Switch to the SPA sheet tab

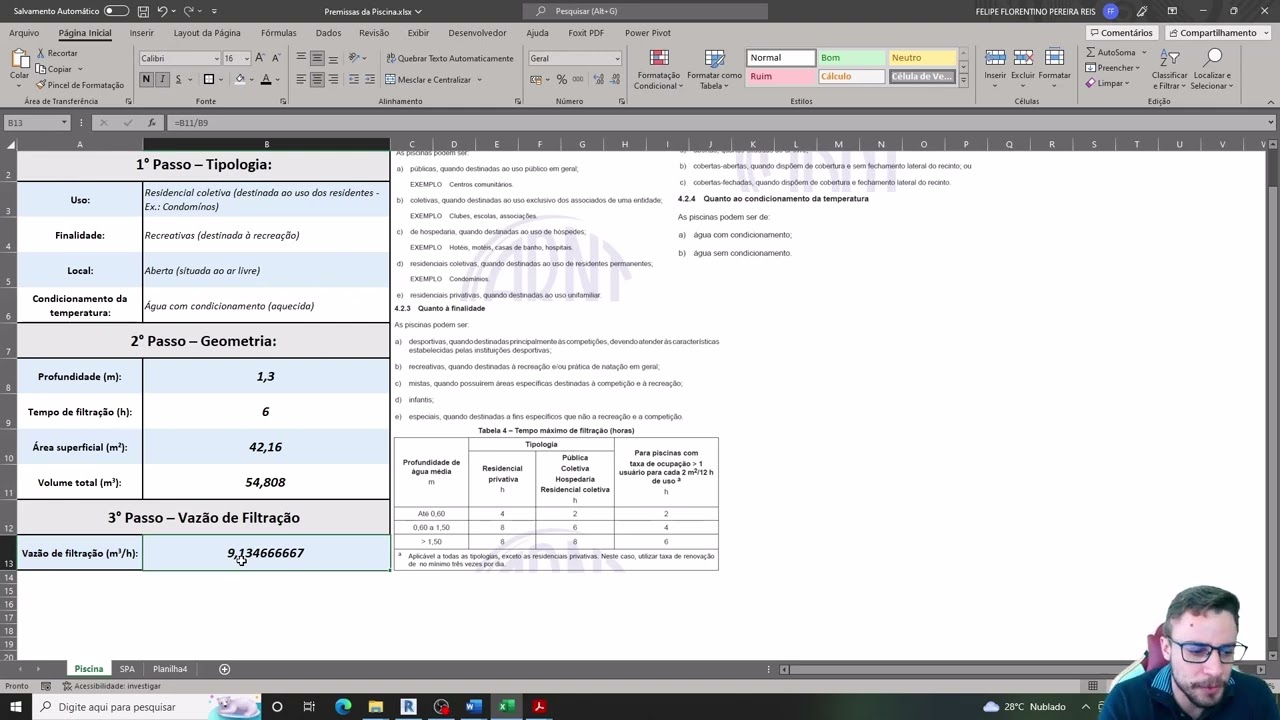point(127,669)
